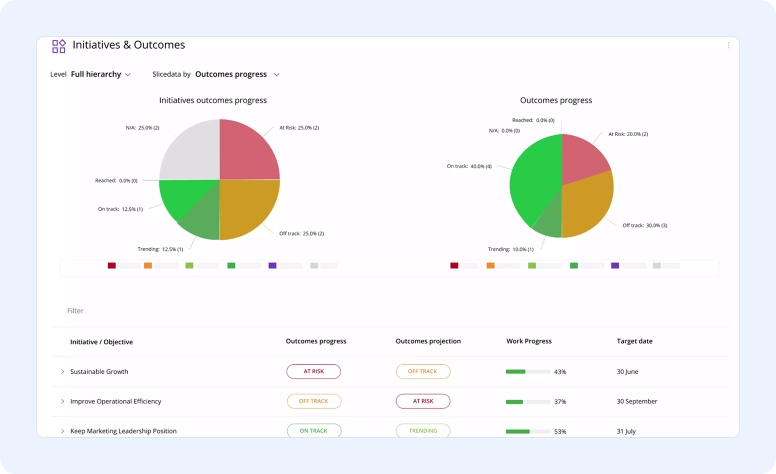776x474 pixels.
Task: Click the 43% work progress bar
Action: [527, 372]
